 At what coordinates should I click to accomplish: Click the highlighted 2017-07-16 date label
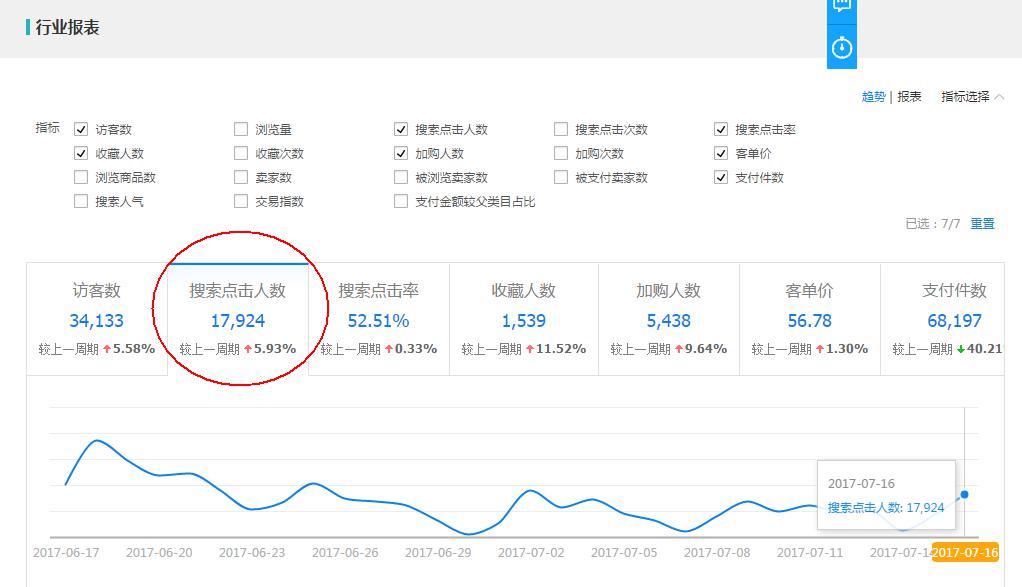[x=964, y=552]
